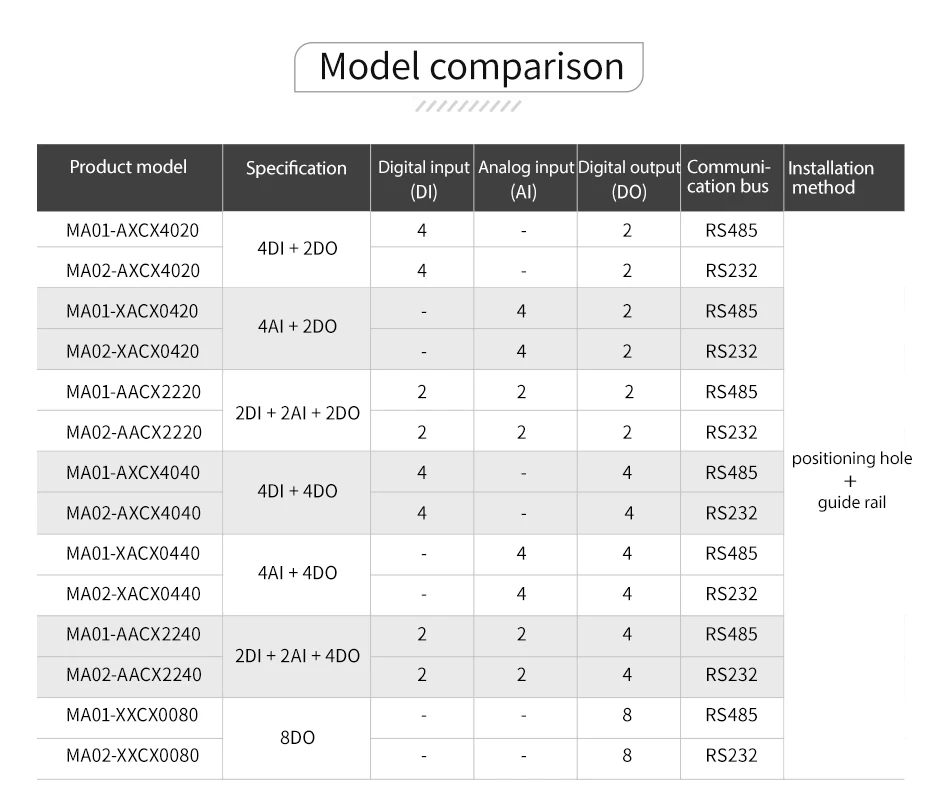Click the MA02-AACX2240 product model
950x804 pixels.
(133, 675)
